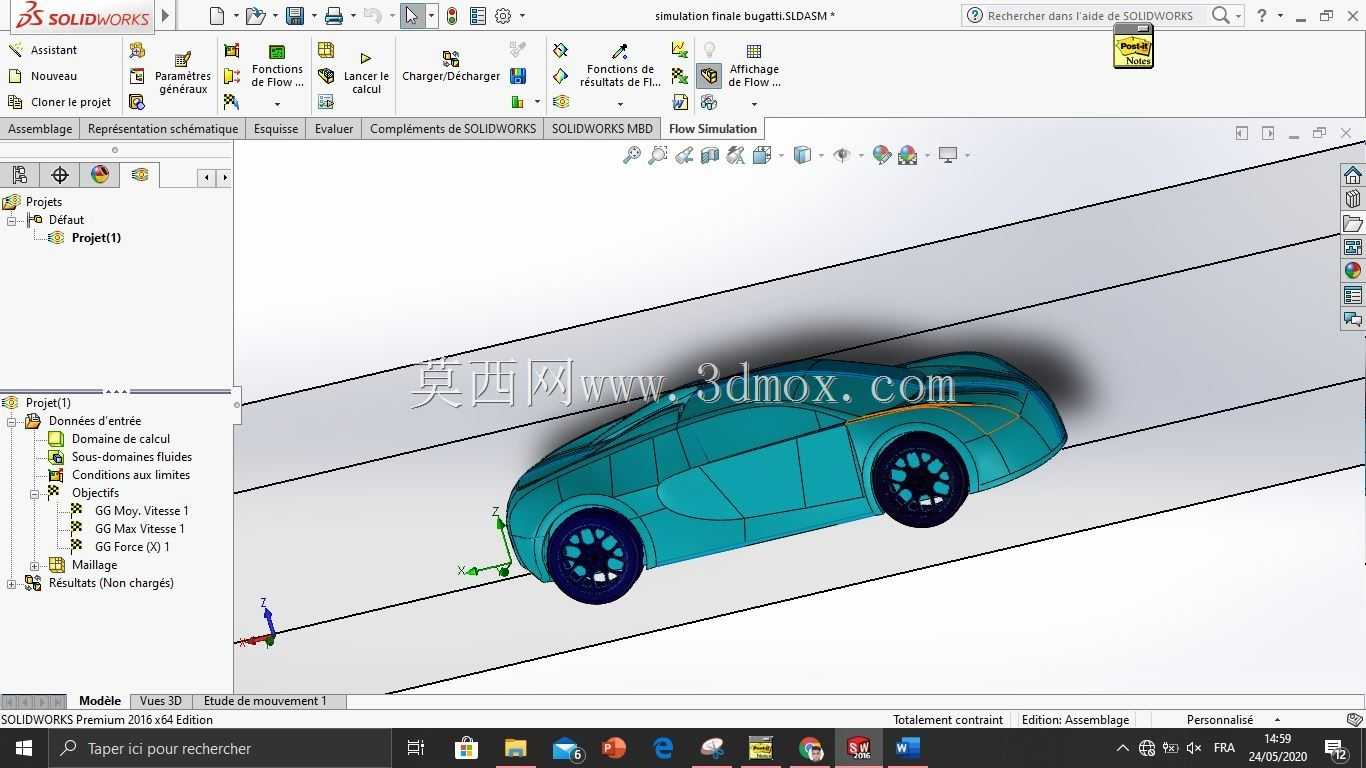Select Projet(1) under Défaut

pyautogui.click(x=96, y=238)
